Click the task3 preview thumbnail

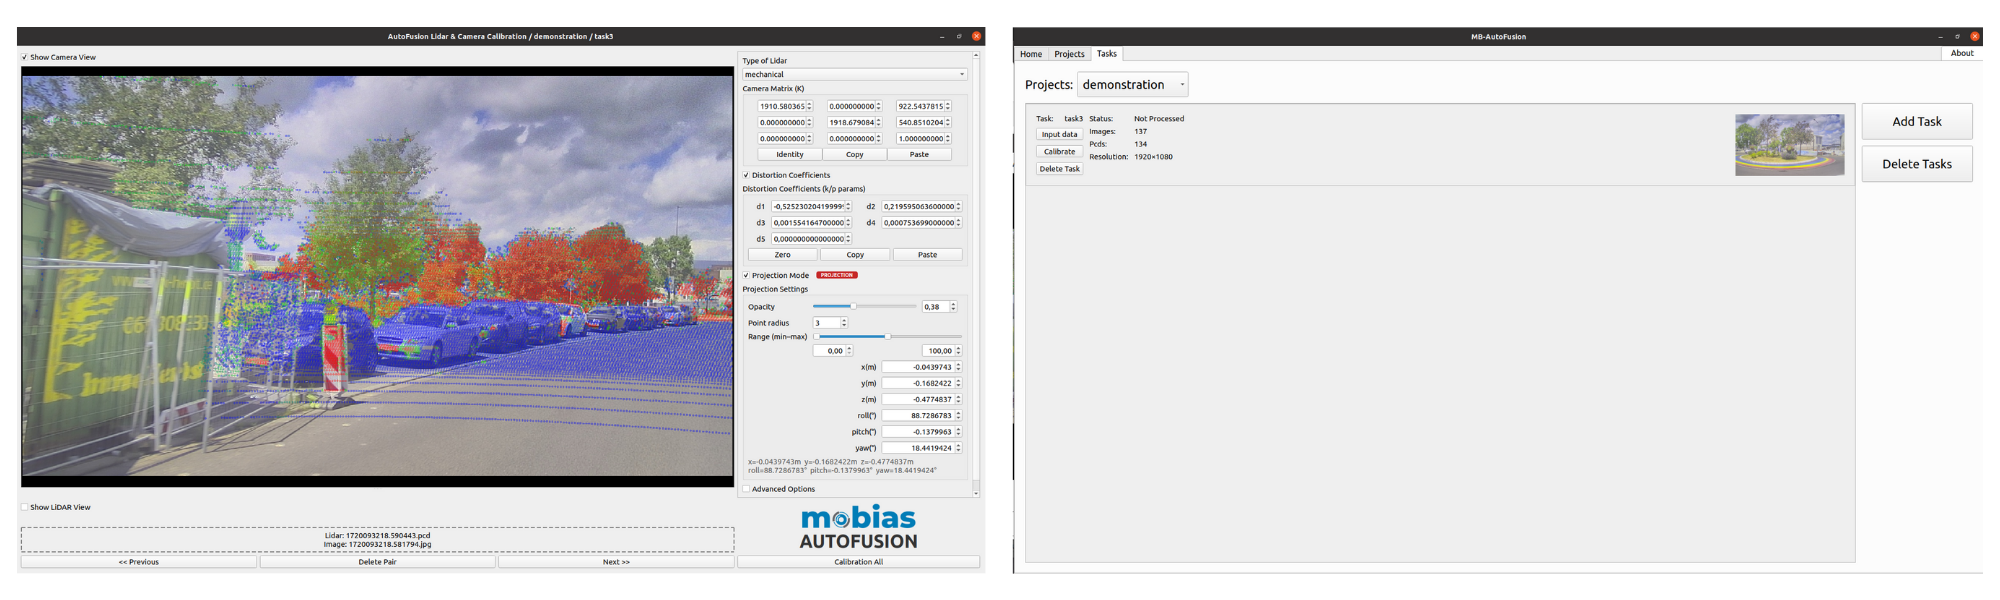tap(1789, 144)
